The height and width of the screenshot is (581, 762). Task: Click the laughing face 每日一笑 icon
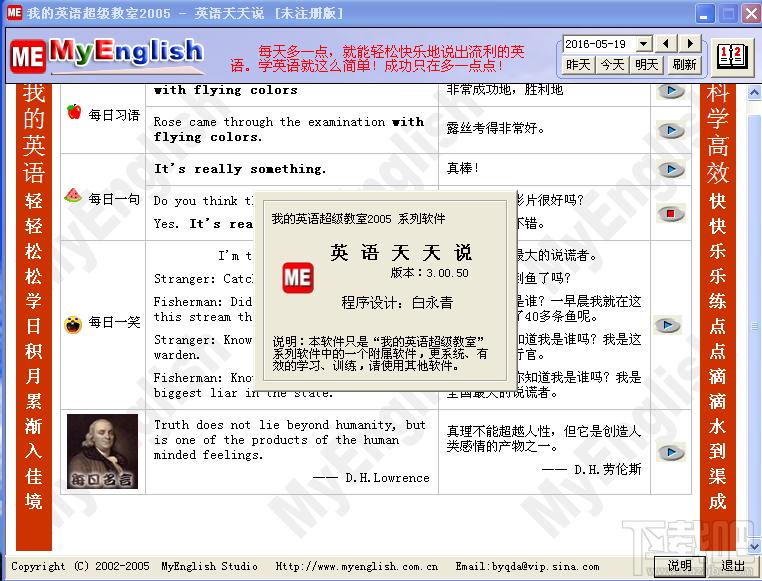(73, 324)
